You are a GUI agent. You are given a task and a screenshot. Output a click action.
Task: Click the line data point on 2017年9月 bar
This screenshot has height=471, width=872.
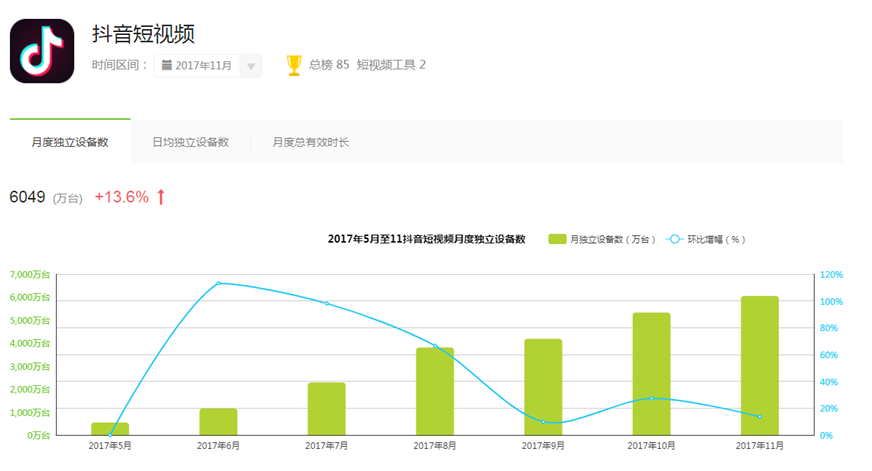543,422
